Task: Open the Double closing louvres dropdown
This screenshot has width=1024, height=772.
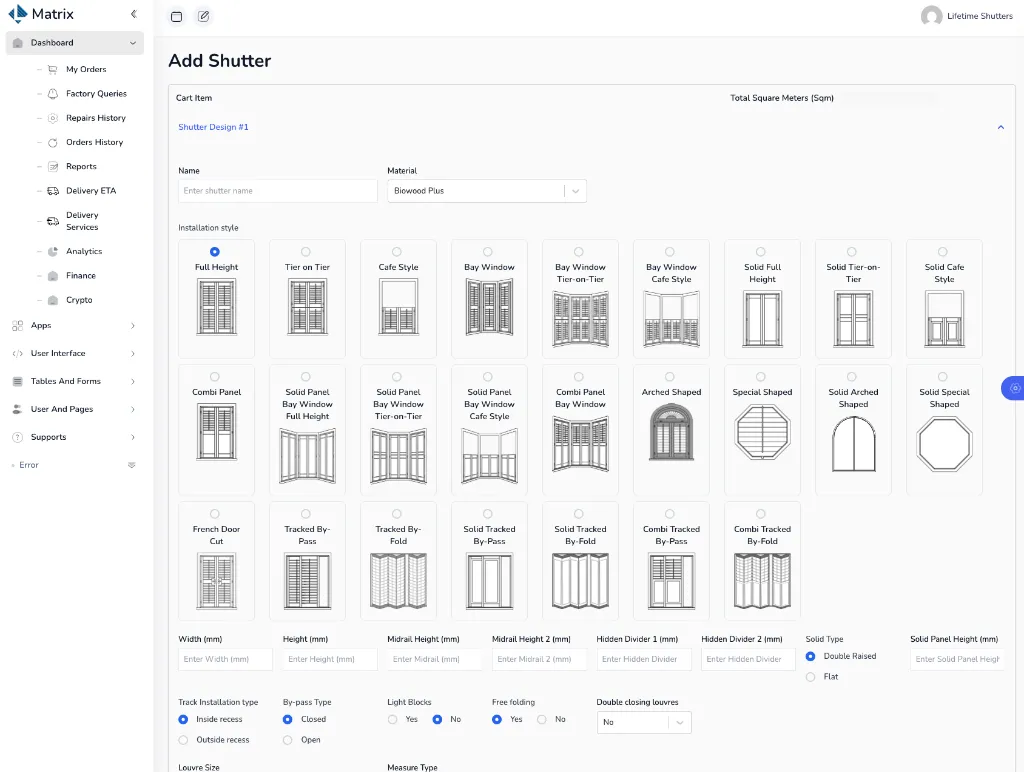Action: click(x=644, y=722)
